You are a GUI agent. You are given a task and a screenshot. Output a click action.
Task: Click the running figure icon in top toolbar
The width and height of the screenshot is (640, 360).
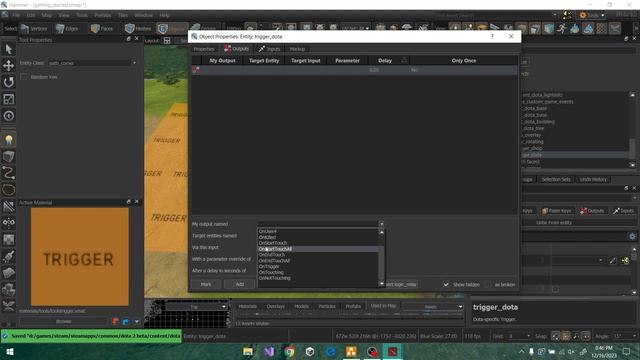562,29
